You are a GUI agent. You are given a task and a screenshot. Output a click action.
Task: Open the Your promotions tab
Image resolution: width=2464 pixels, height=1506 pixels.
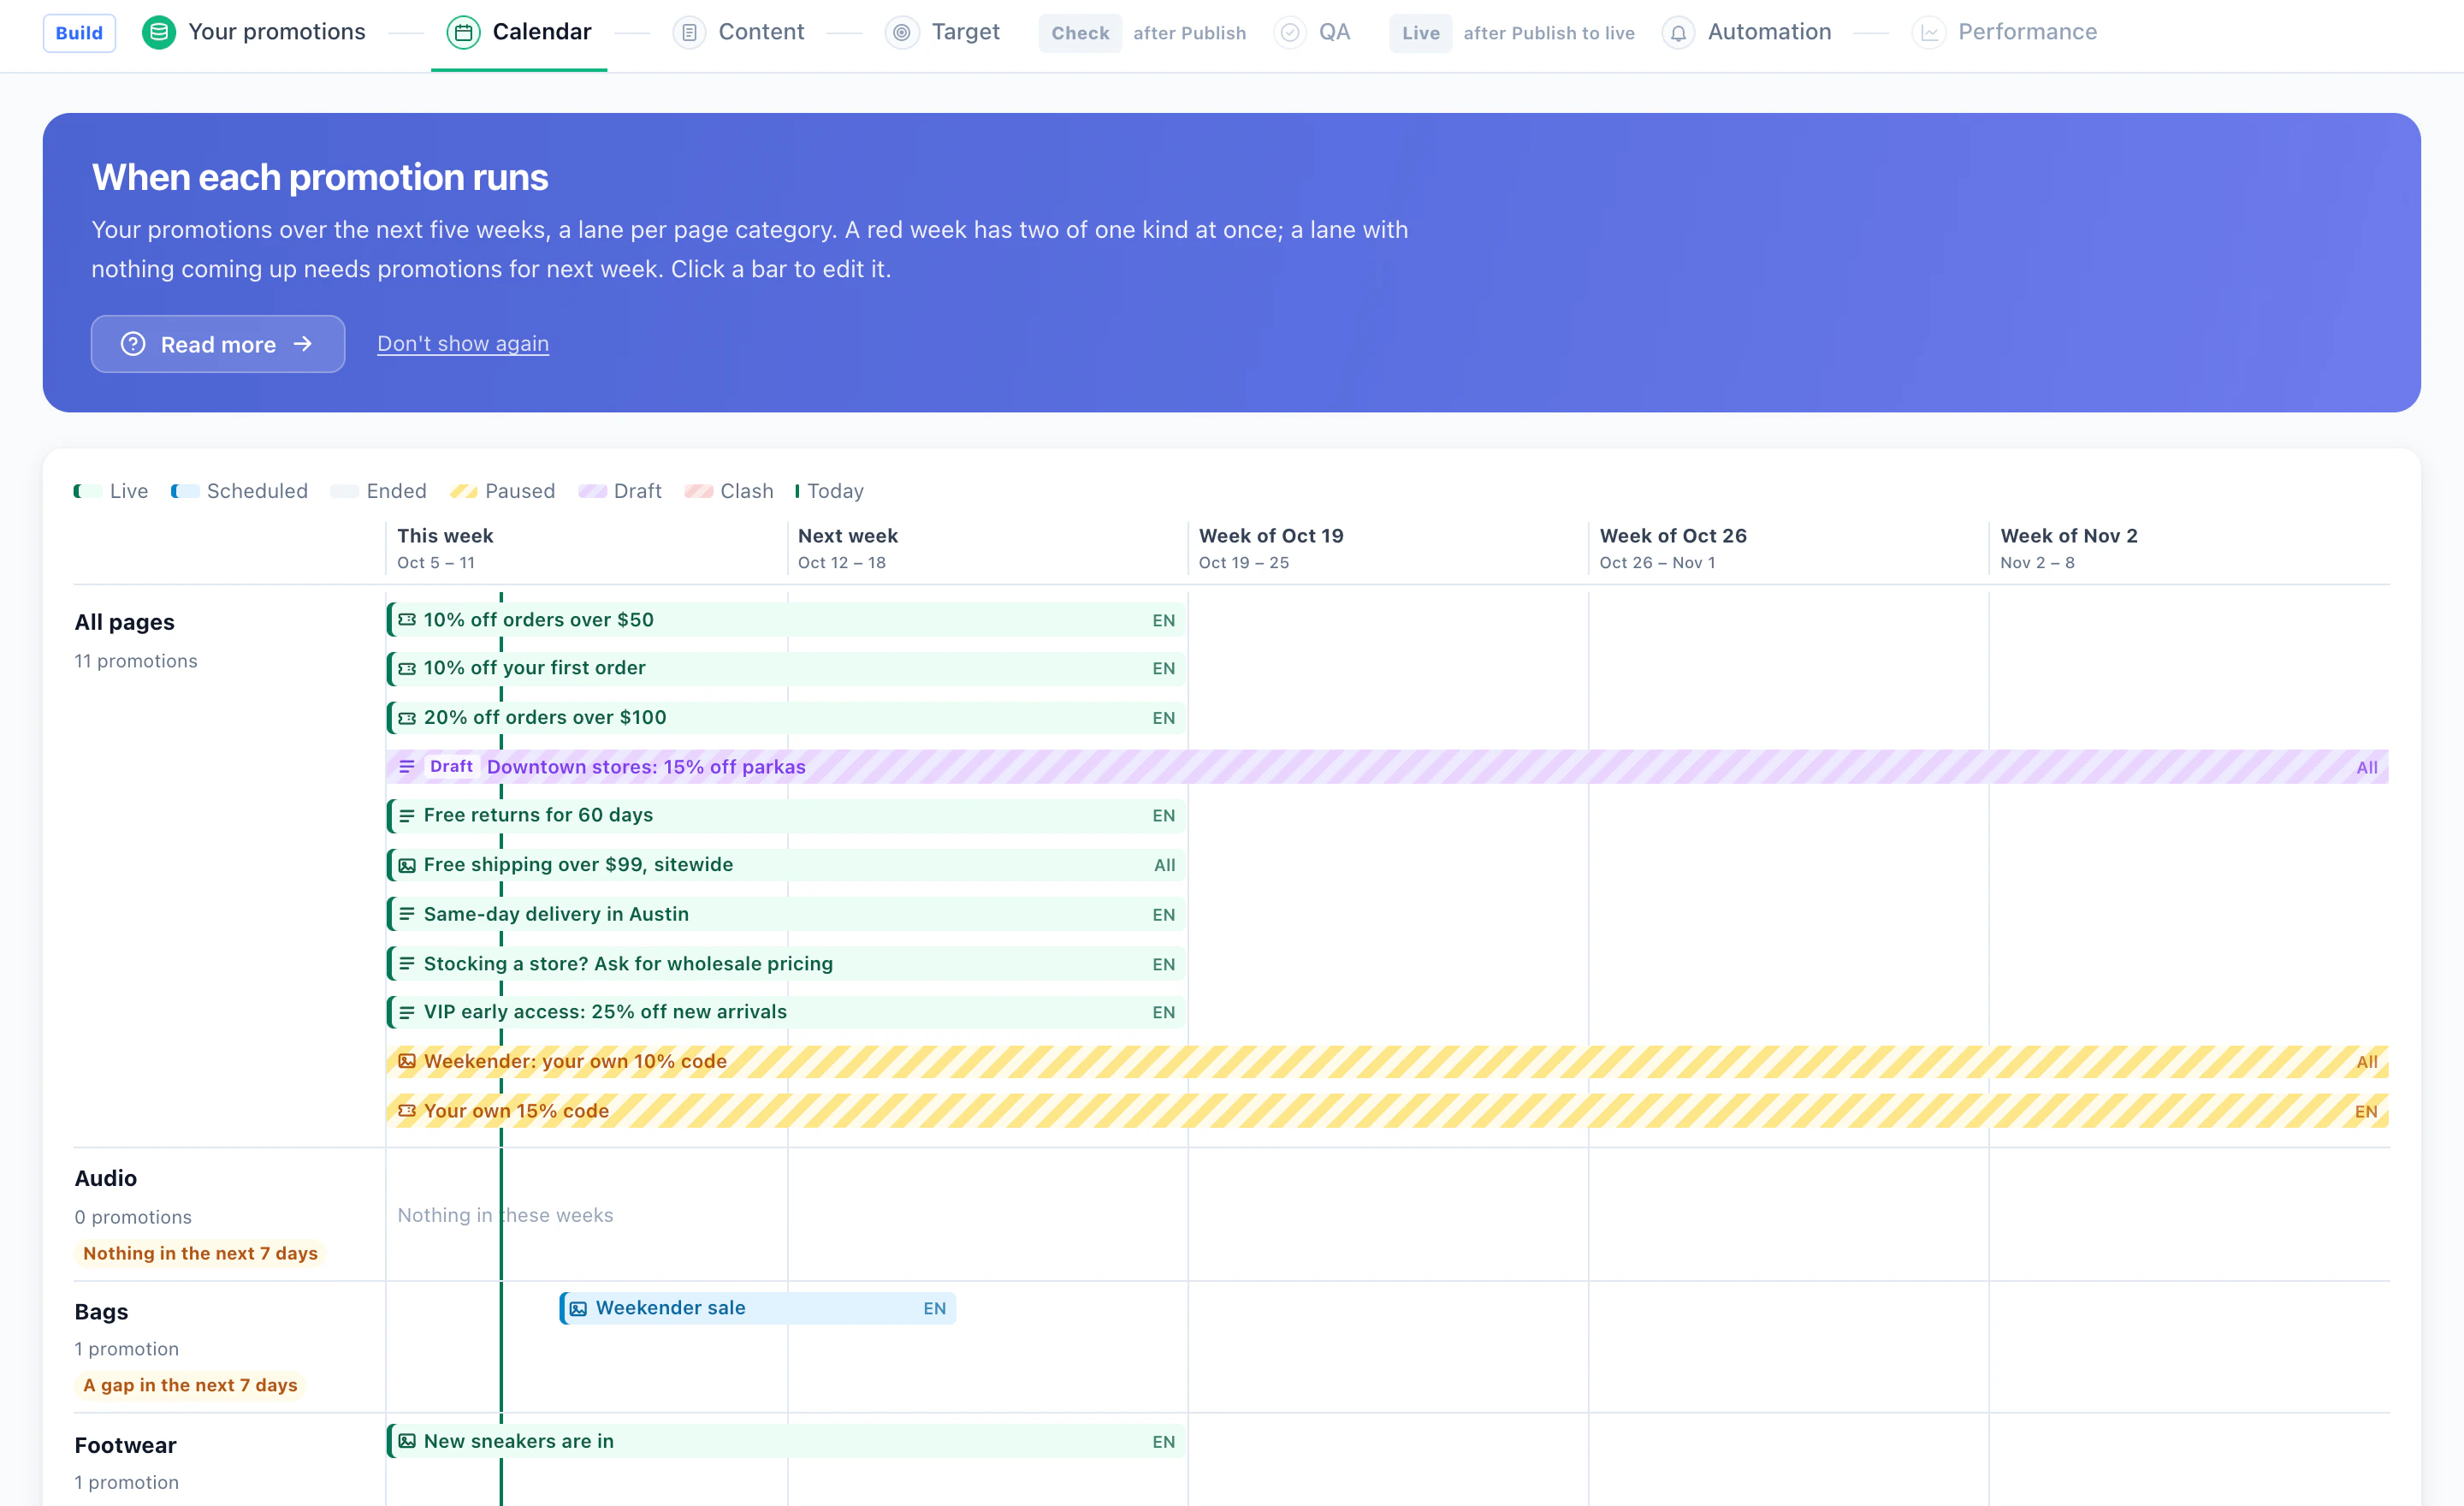254,32
